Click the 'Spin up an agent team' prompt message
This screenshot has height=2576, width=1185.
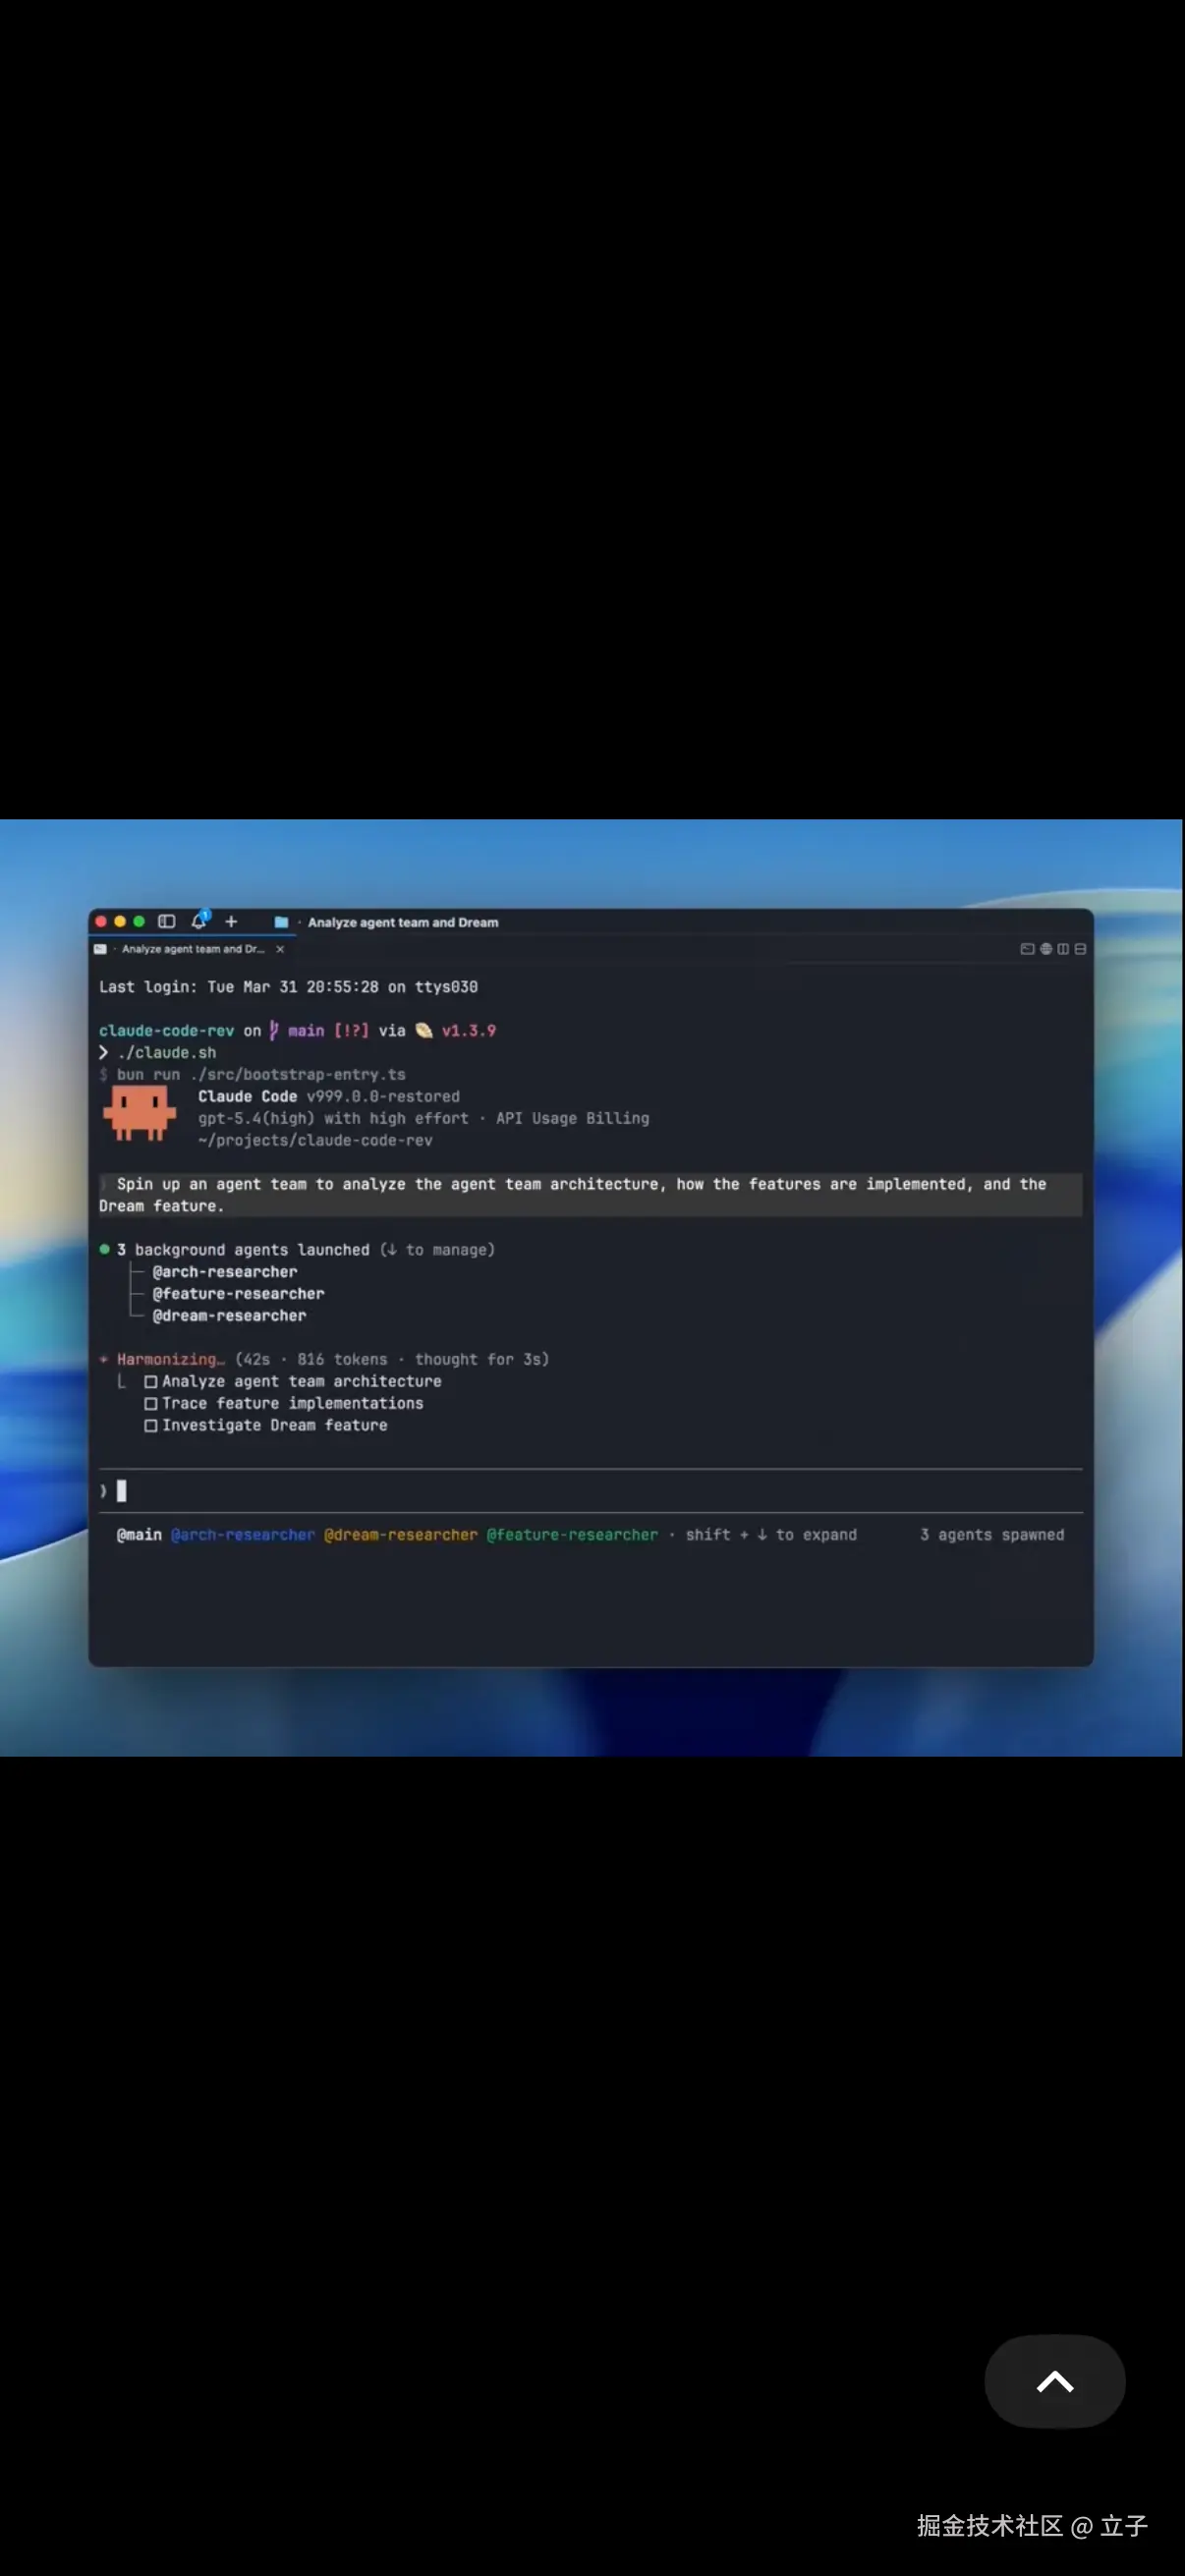(590, 1195)
